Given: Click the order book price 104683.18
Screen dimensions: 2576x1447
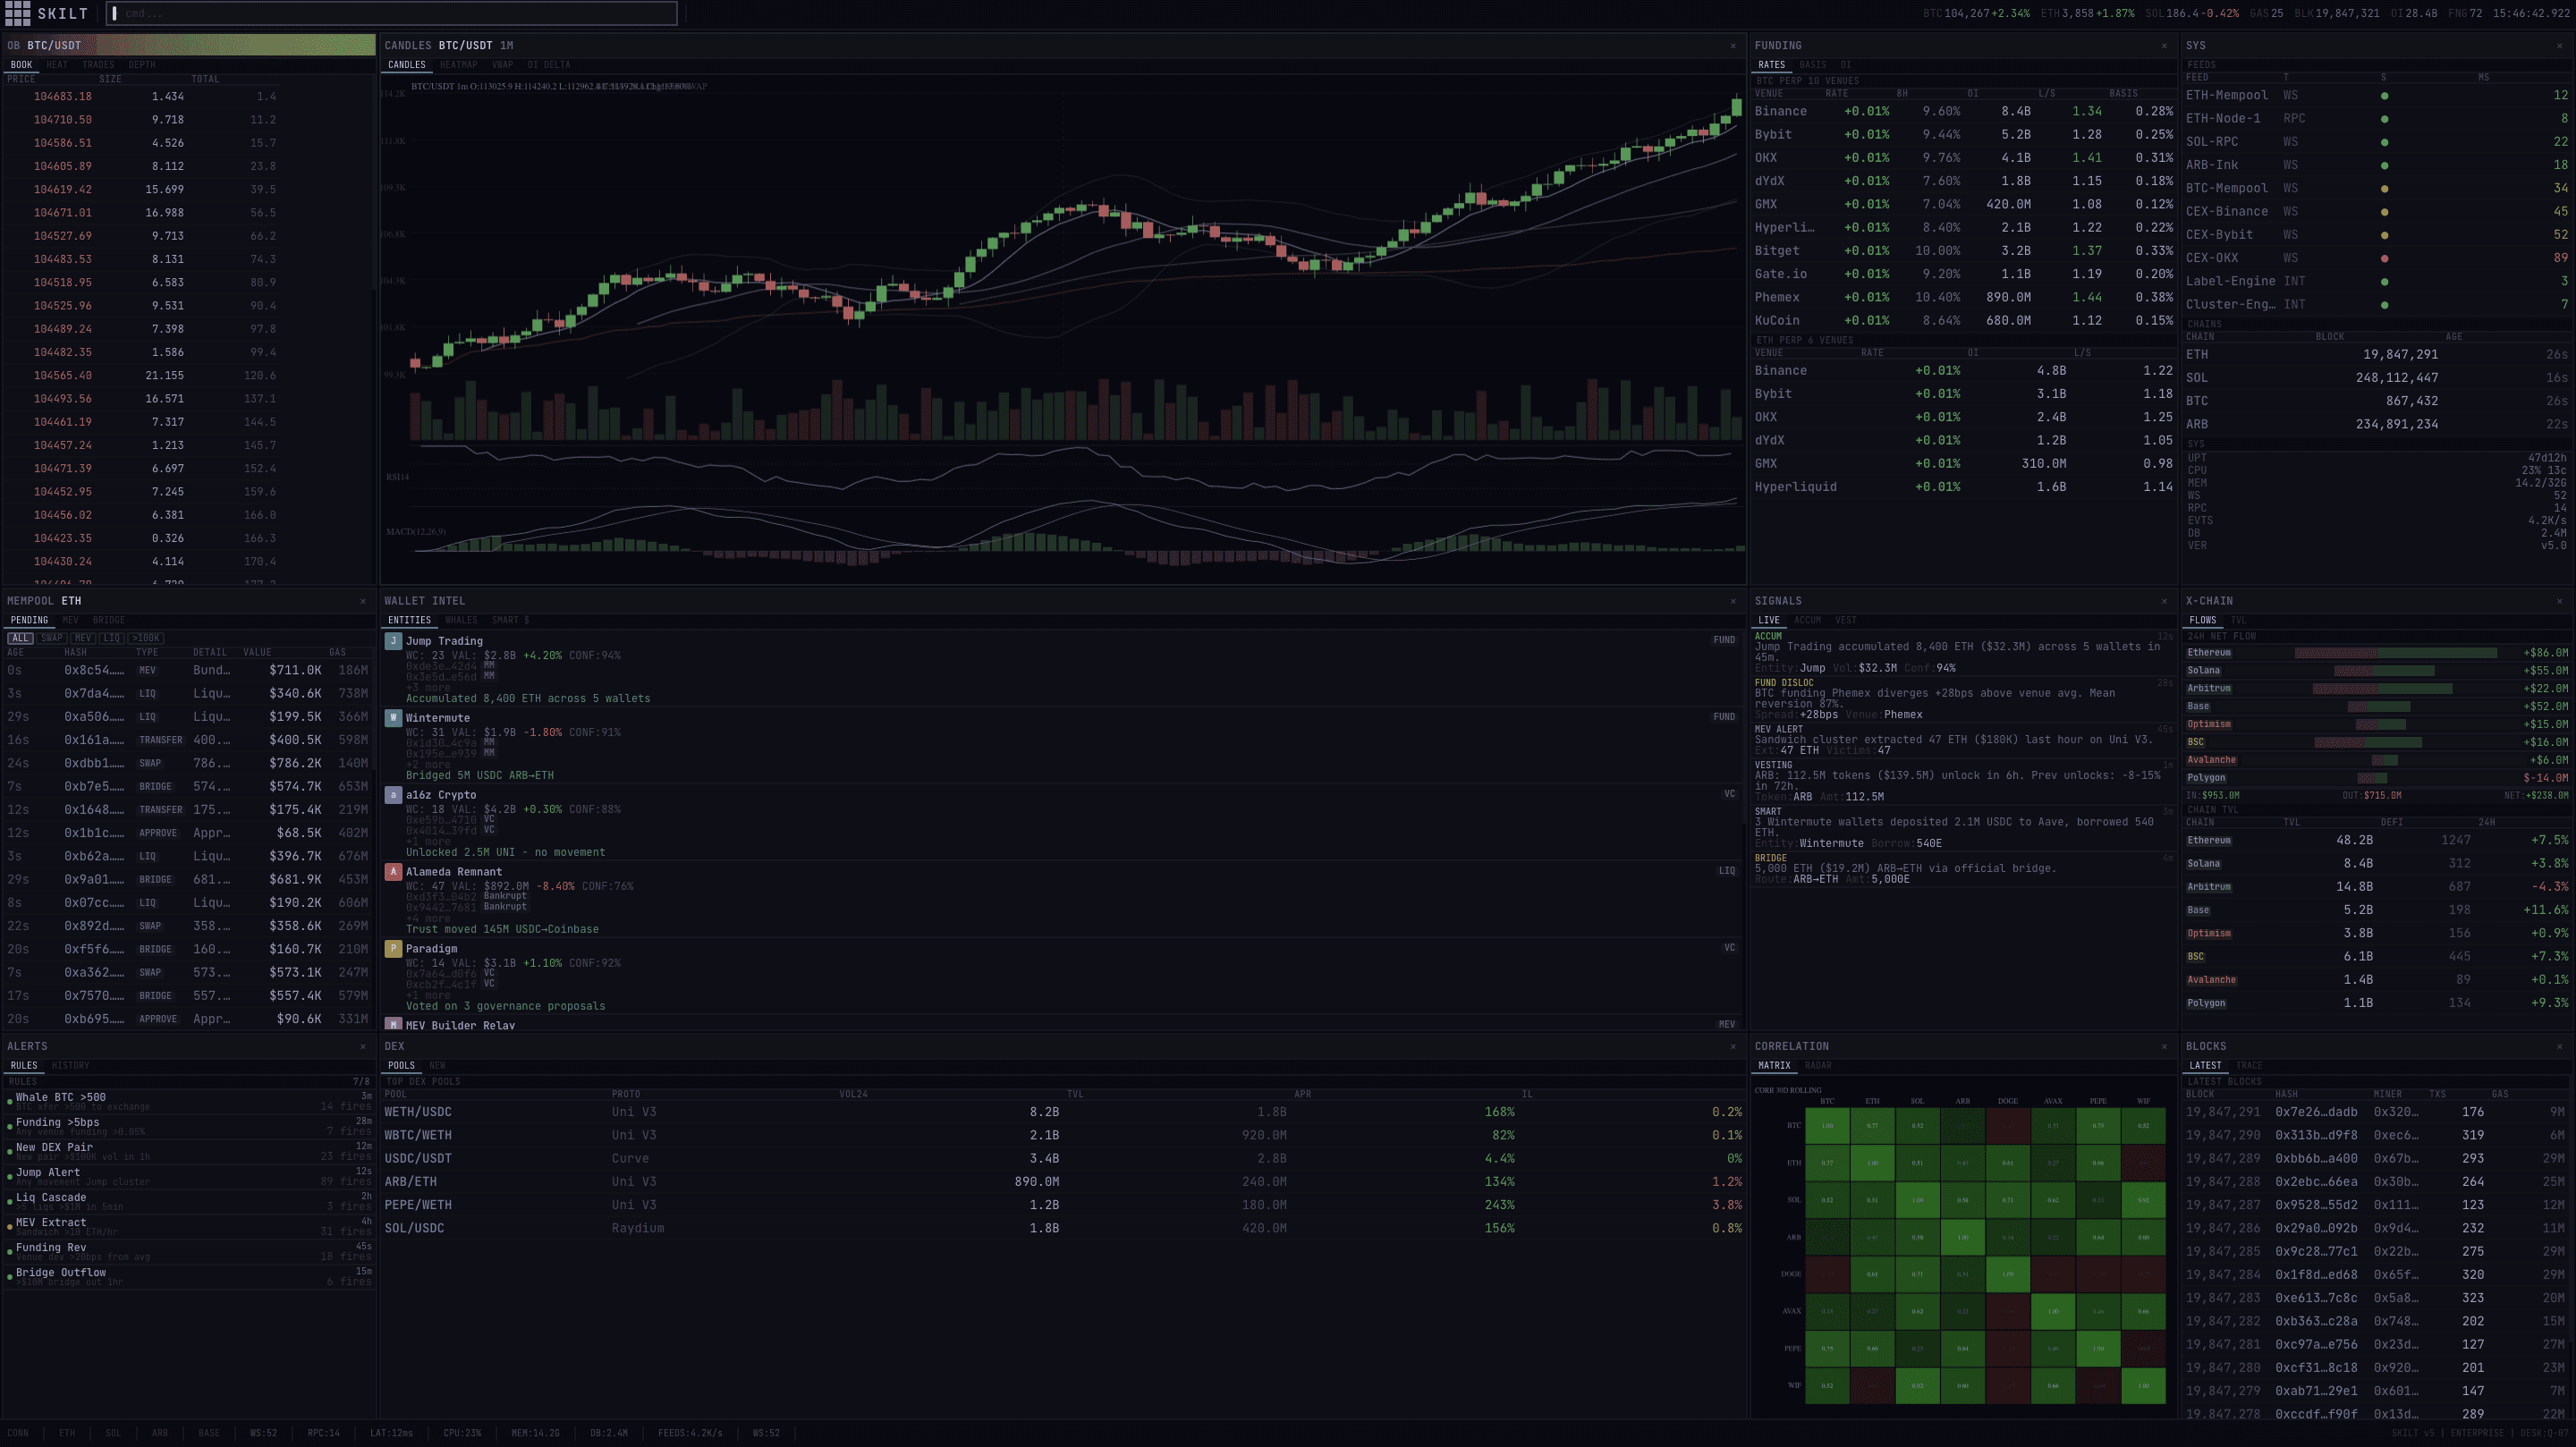Looking at the screenshot, I should point(62,97).
